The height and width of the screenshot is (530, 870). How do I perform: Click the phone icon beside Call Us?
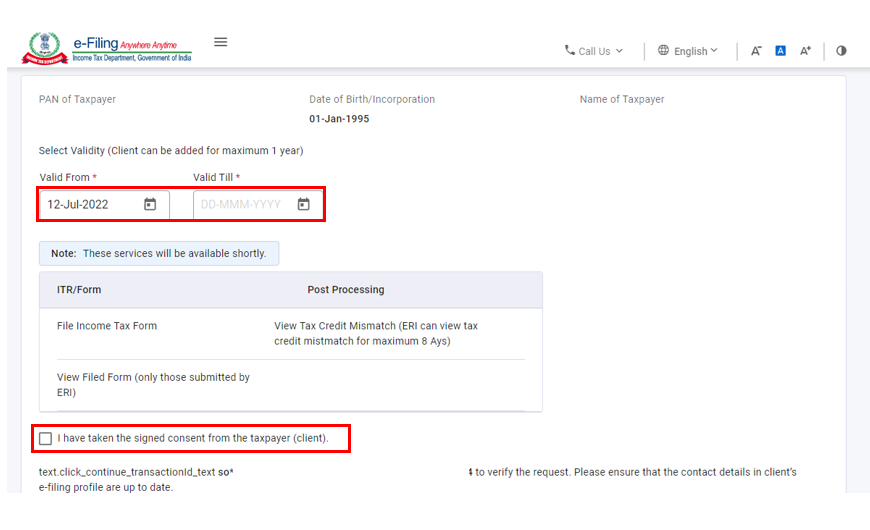570,50
